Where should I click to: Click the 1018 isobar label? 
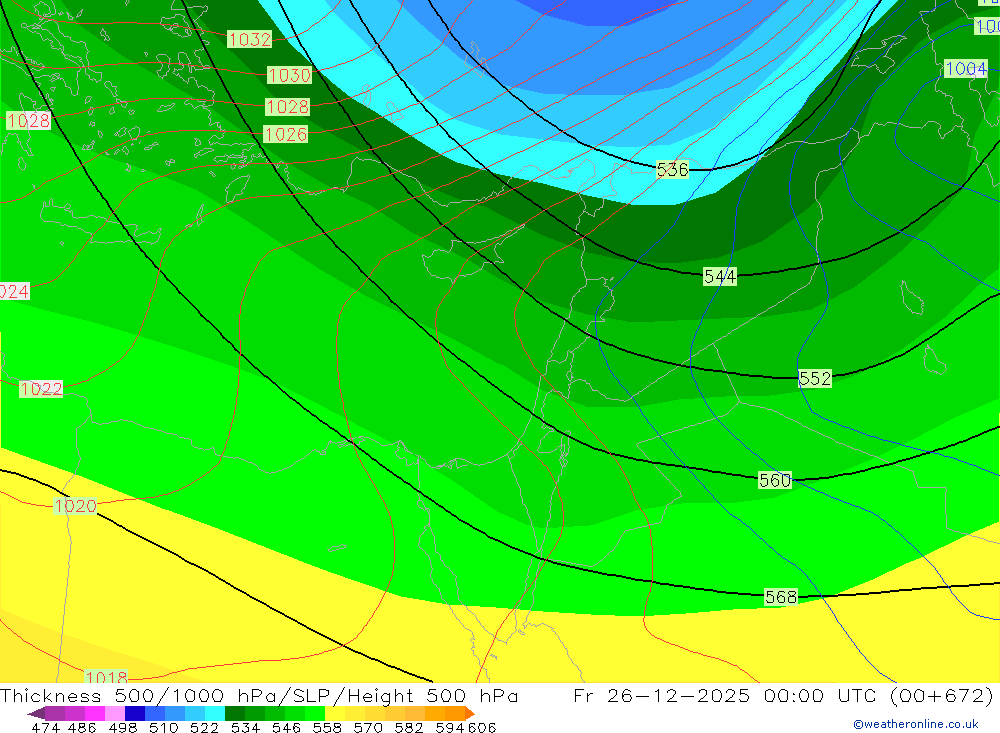(106, 676)
